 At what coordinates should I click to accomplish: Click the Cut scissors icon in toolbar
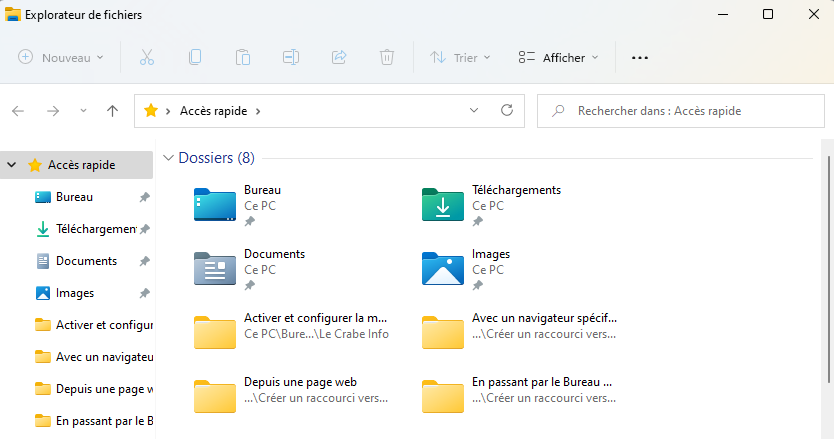pyautogui.click(x=147, y=57)
